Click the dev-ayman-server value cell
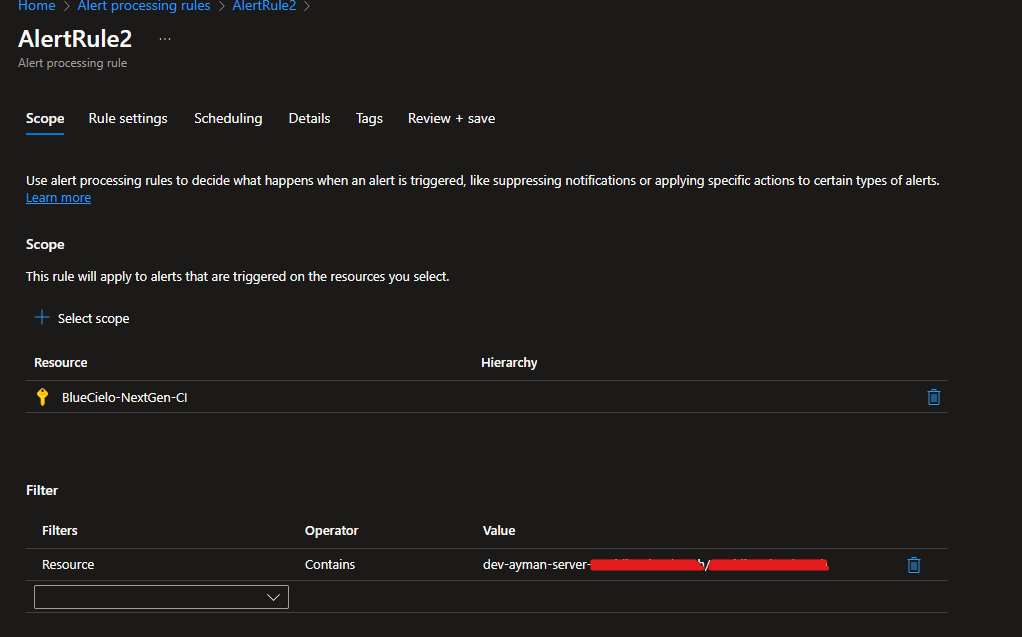 (656, 565)
